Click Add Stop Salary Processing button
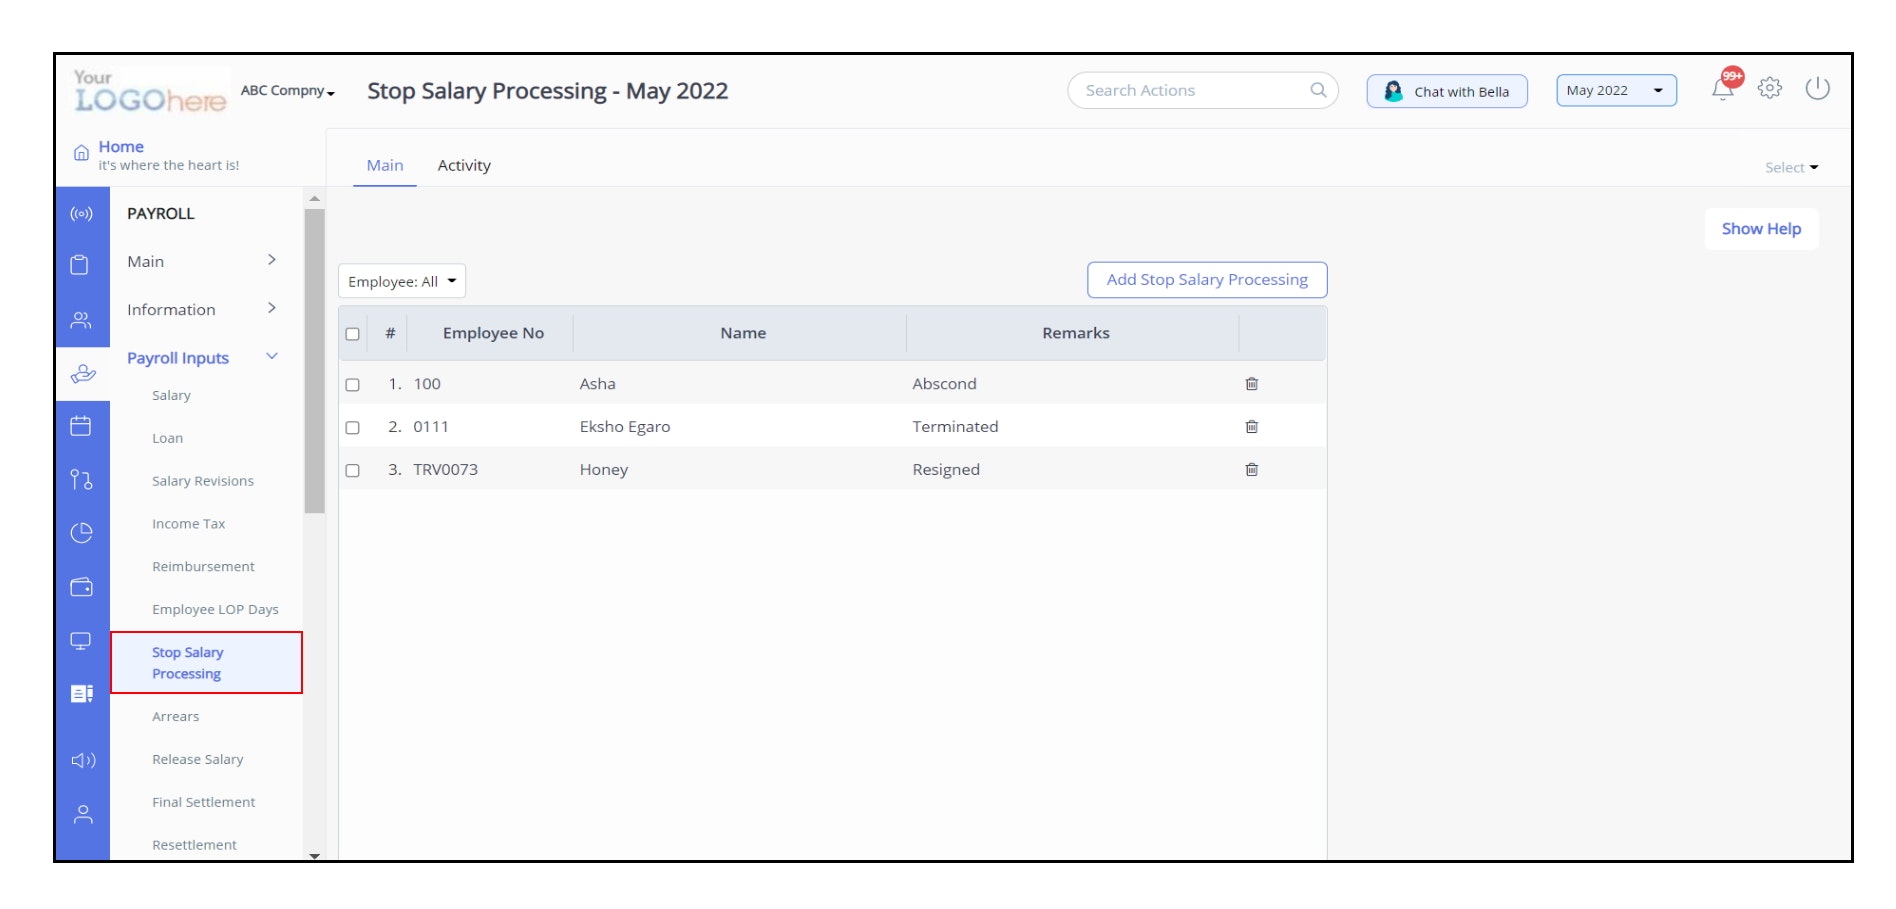Image resolution: width=1896 pixels, height=909 pixels. tap(1206, 280)
